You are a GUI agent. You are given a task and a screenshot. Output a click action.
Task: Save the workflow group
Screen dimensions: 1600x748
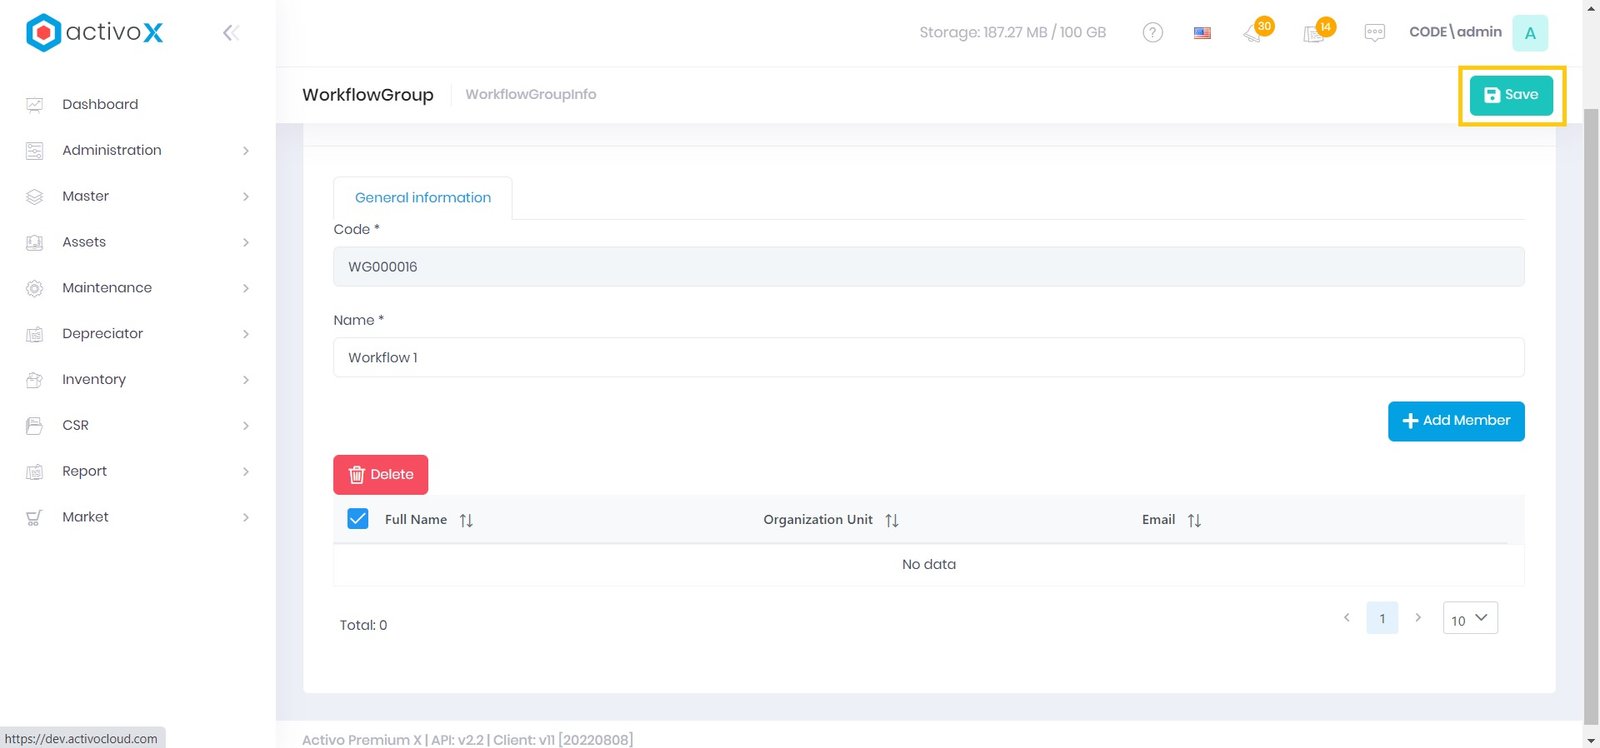pos(1511,95)
